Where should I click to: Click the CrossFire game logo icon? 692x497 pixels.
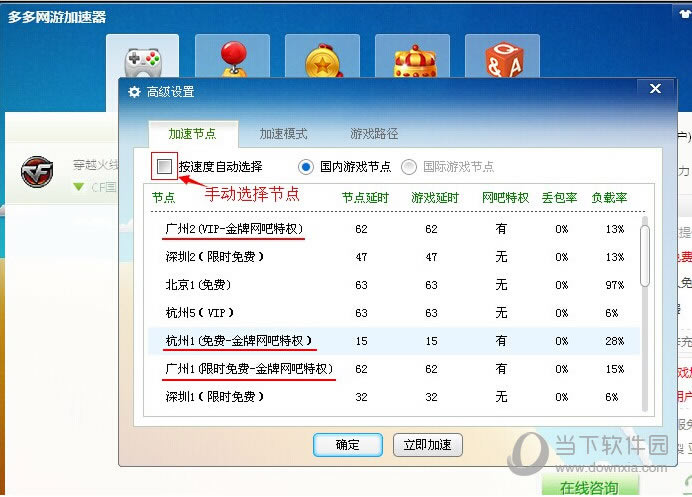37,172
